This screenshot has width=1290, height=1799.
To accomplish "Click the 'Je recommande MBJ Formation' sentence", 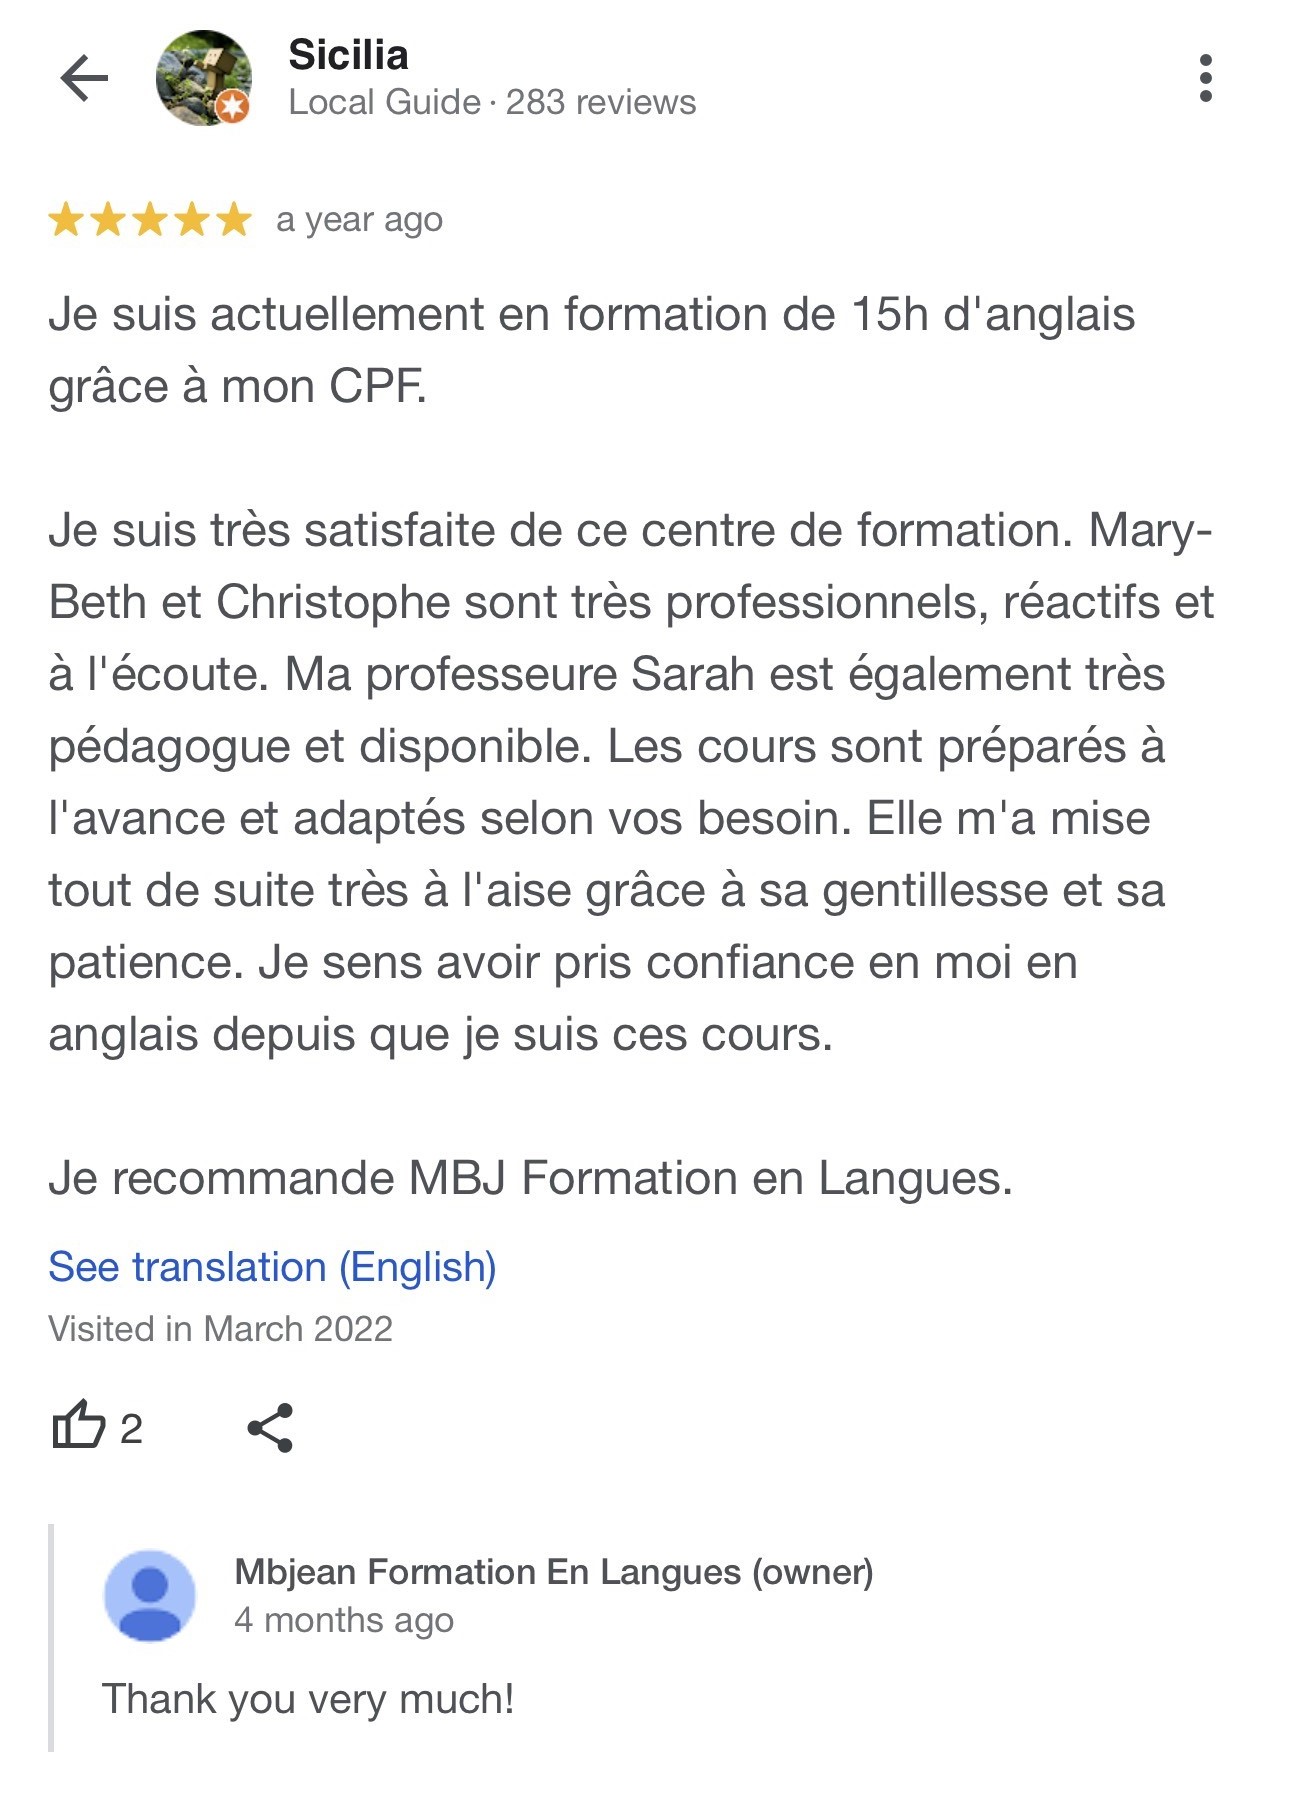I will point(531,1178).
